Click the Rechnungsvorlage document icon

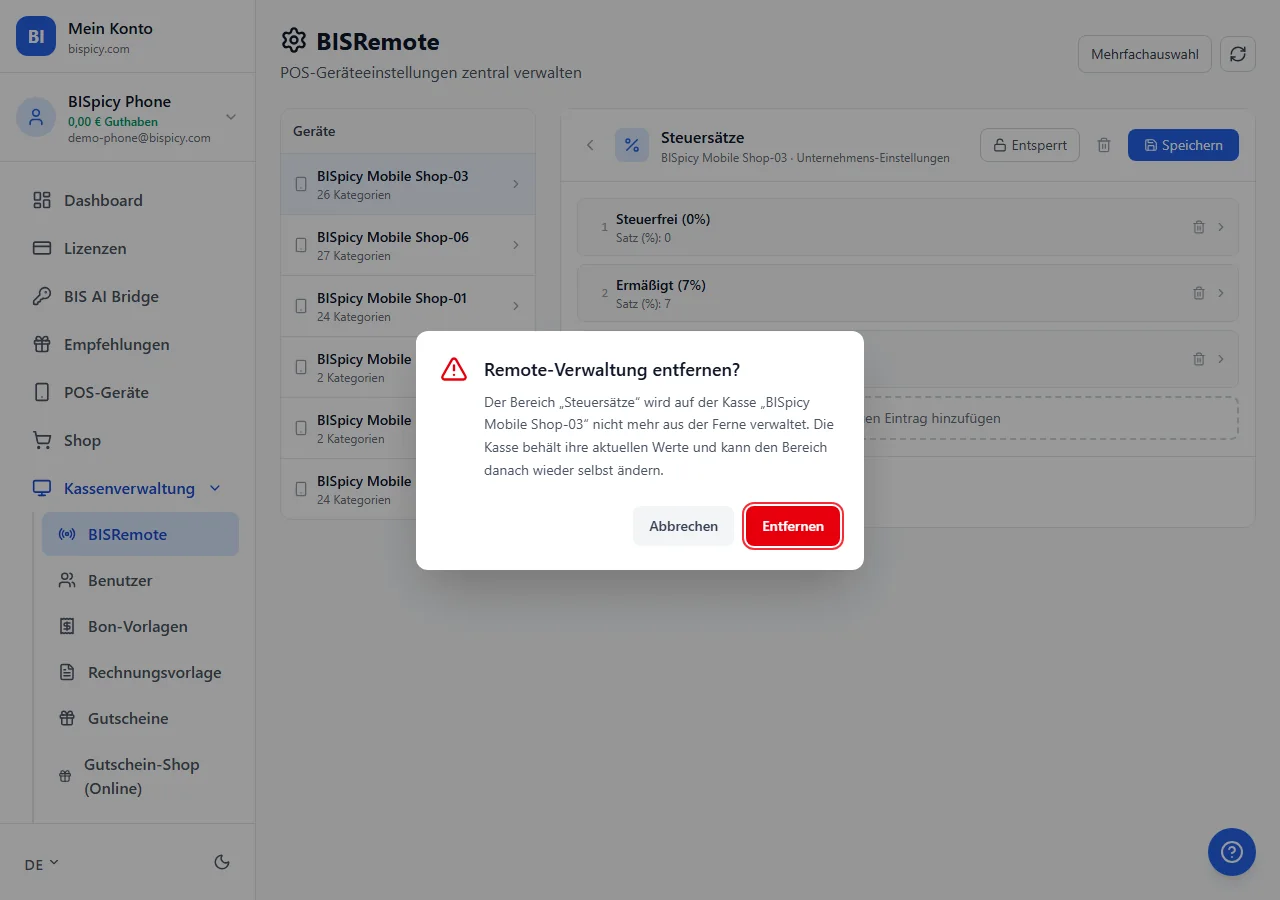point(67,672)
